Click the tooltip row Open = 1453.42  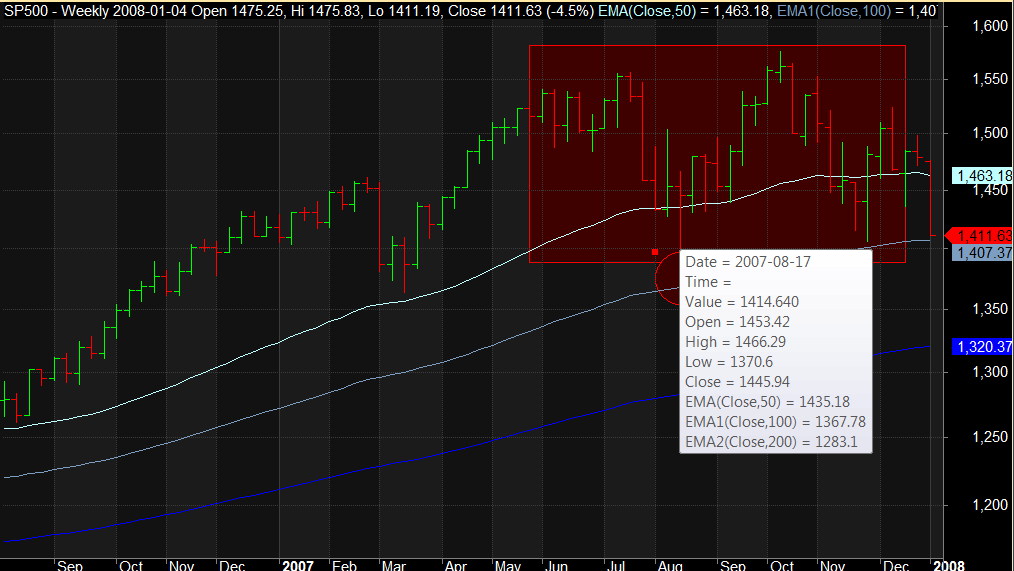[x=737, y=322]
